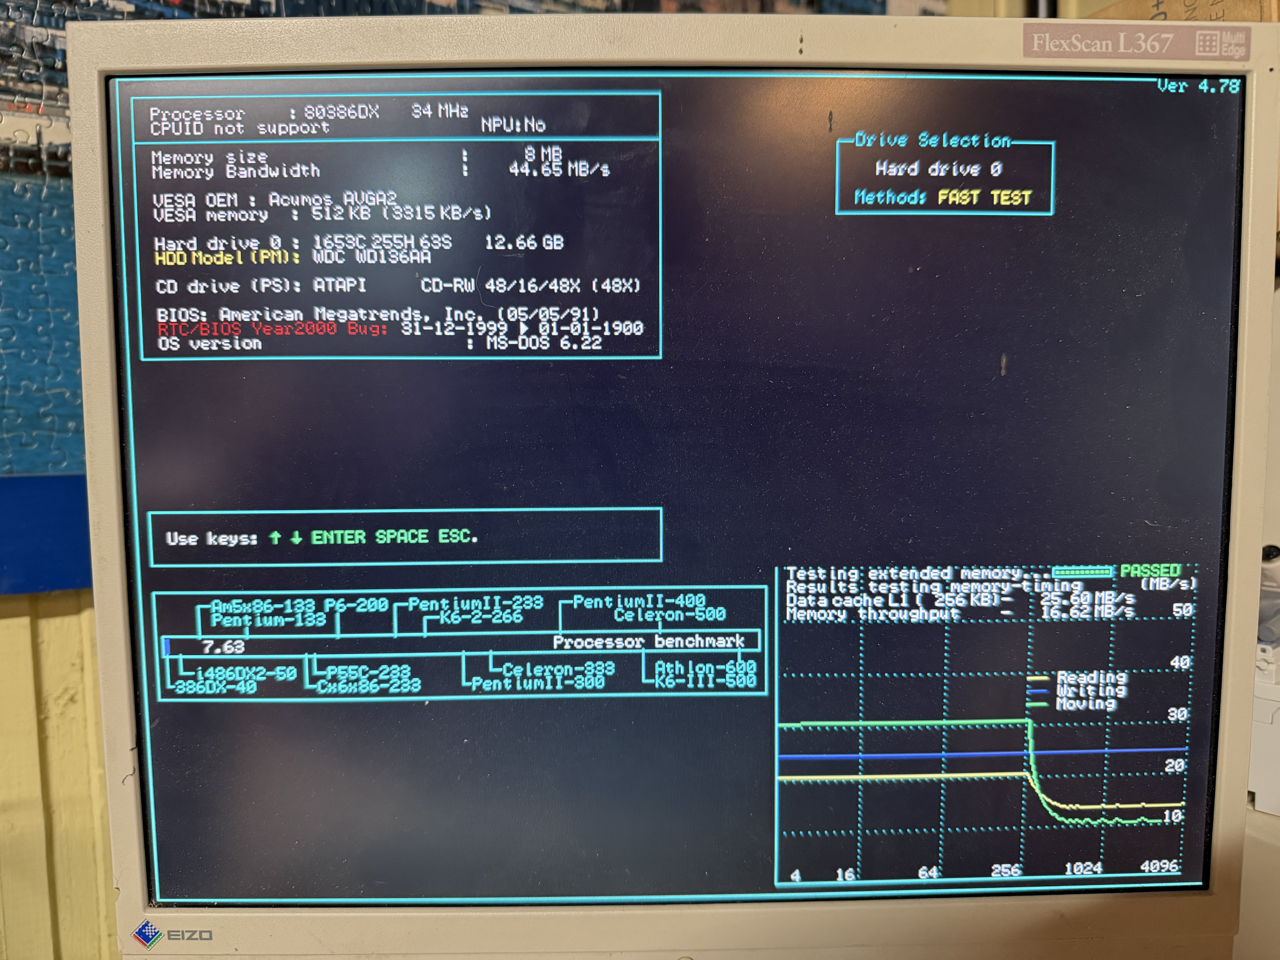Click the Celeron-500 reference label
1280x960 pixels.
point(670,614)
